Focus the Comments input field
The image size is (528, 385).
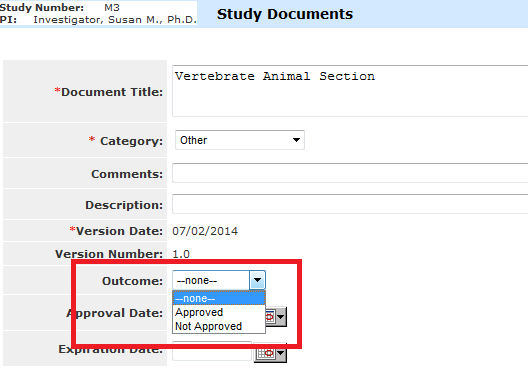350,173
